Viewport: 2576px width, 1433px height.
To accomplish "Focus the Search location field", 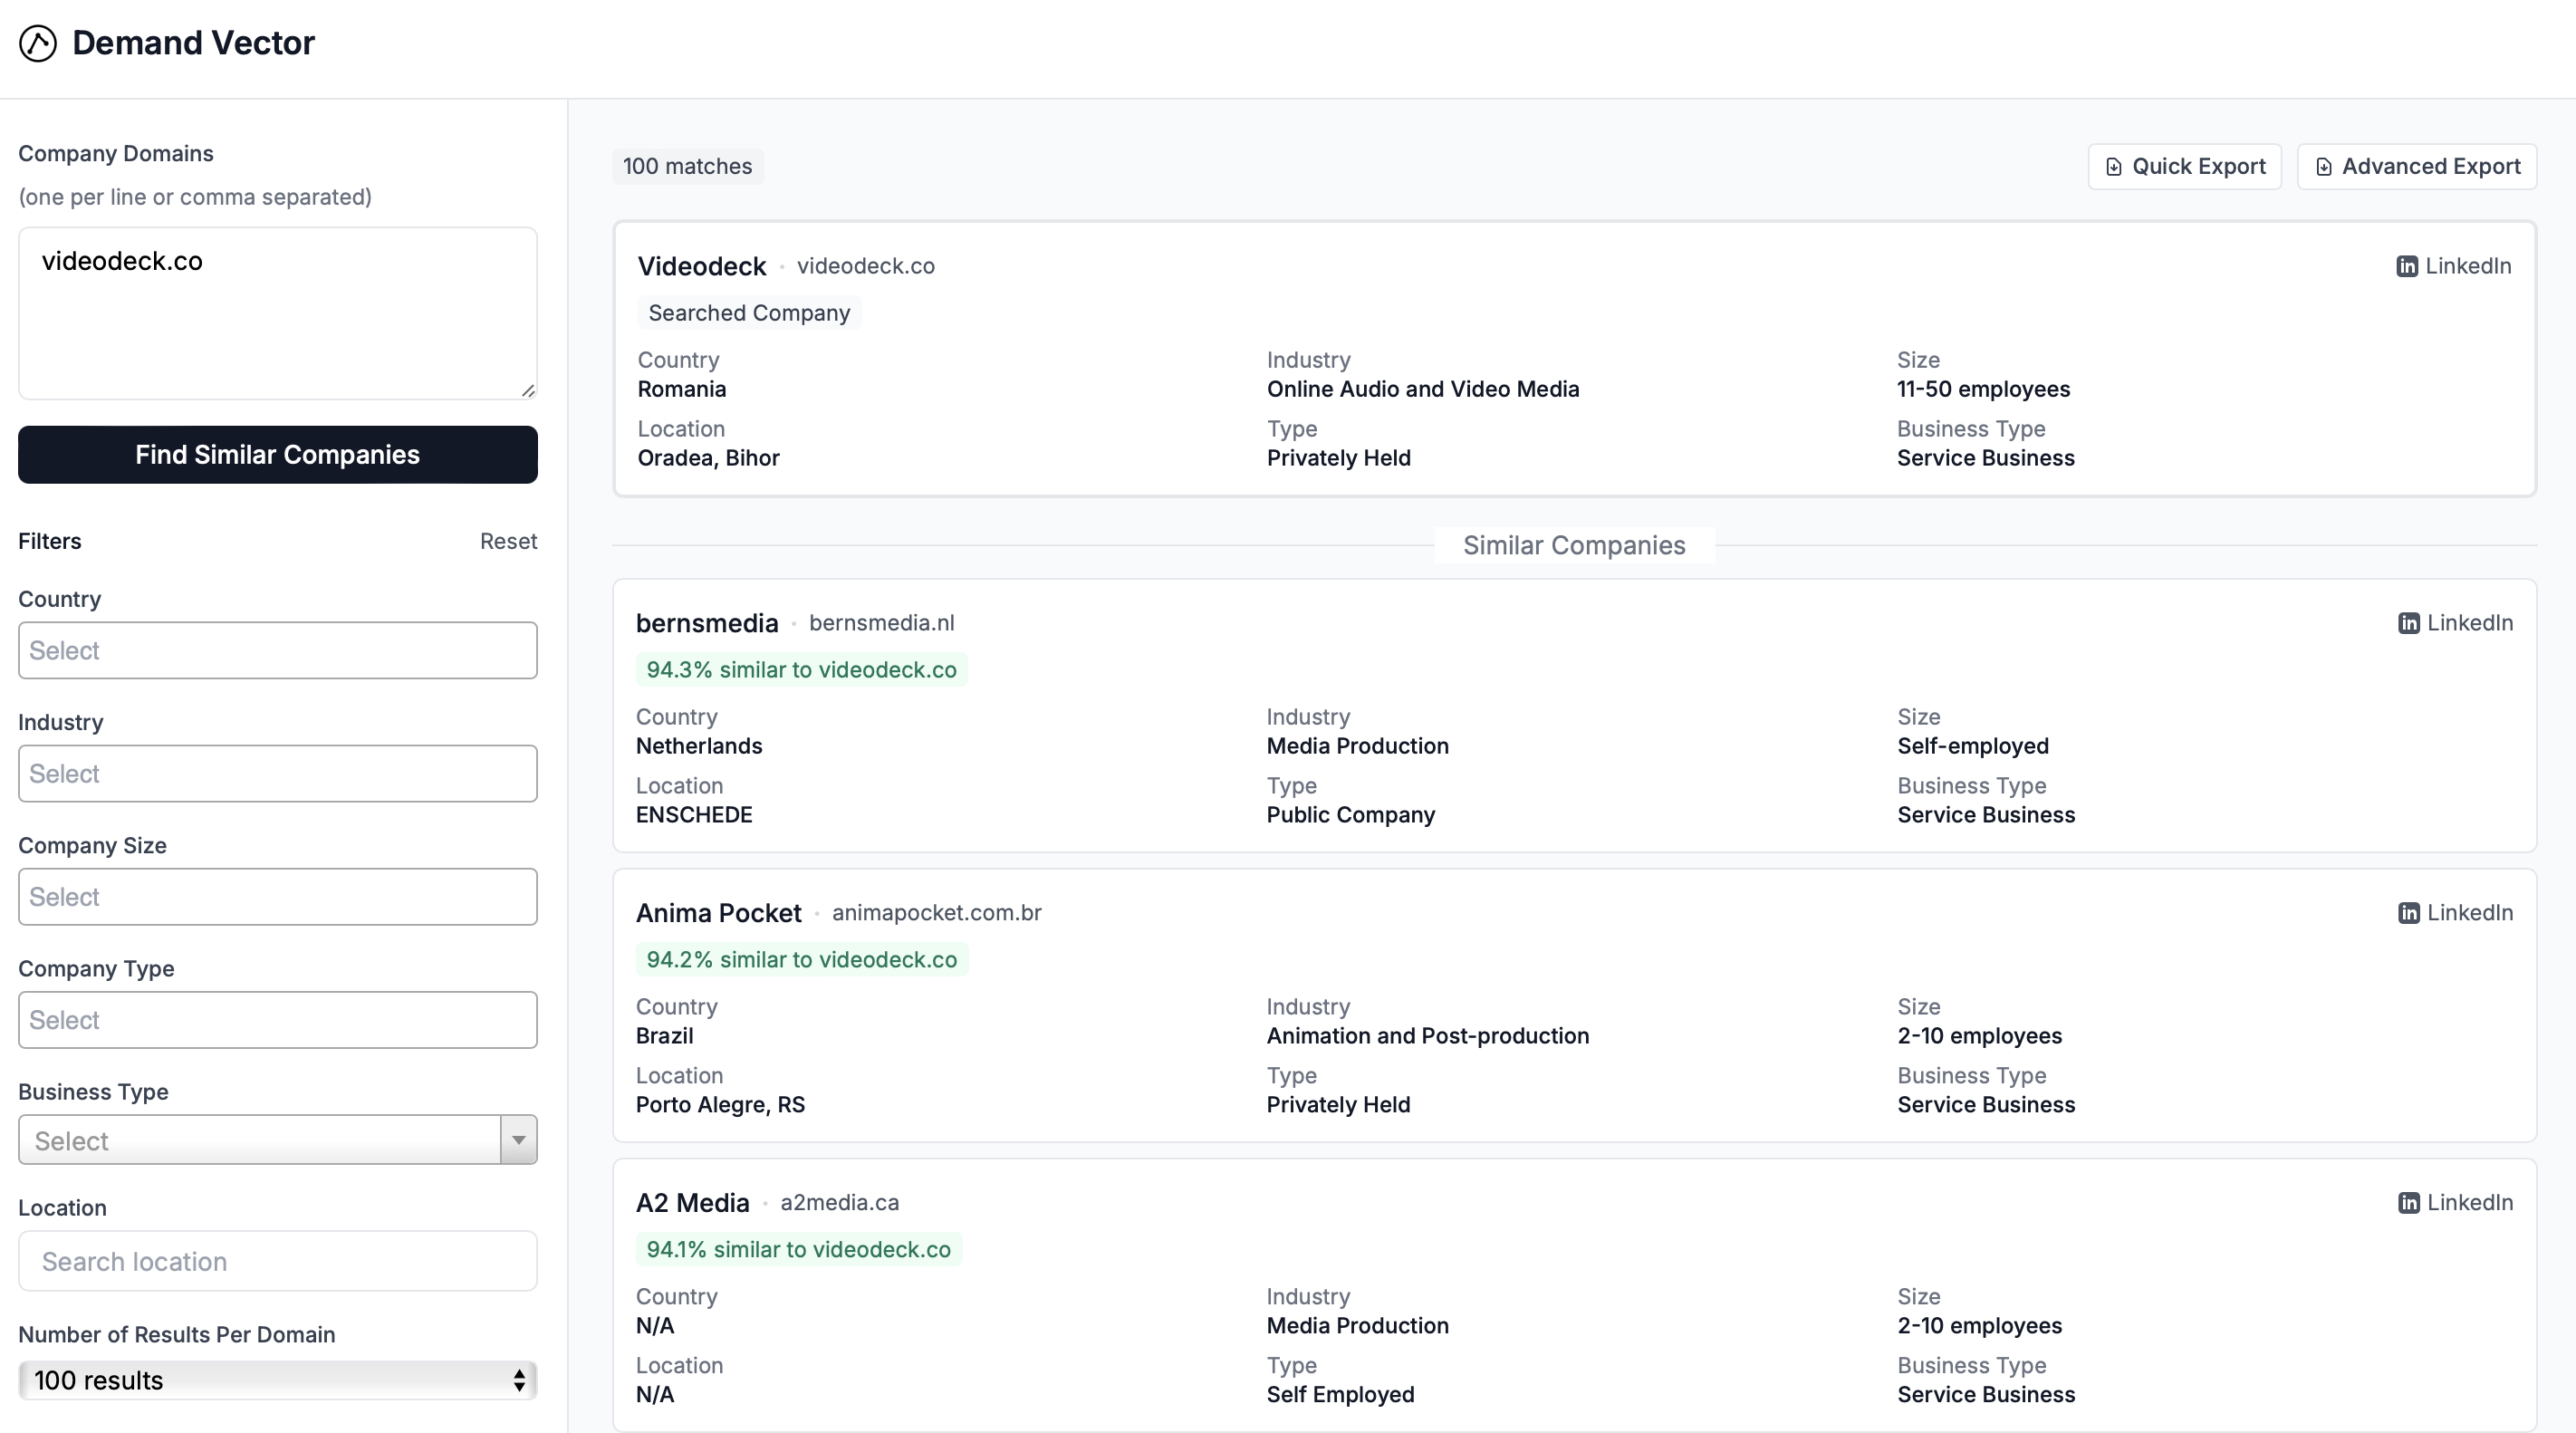I will pyautogui.click(x=277, y=1261).
